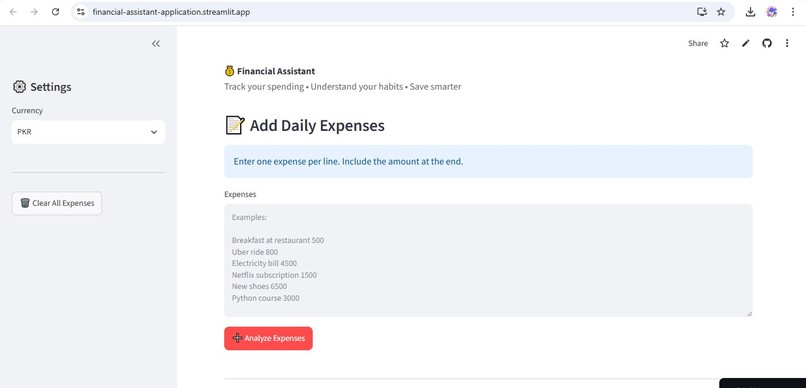This screenshot has height=388, width=806.
Task: Focus the Expenses text area
Action: (488, 260)
